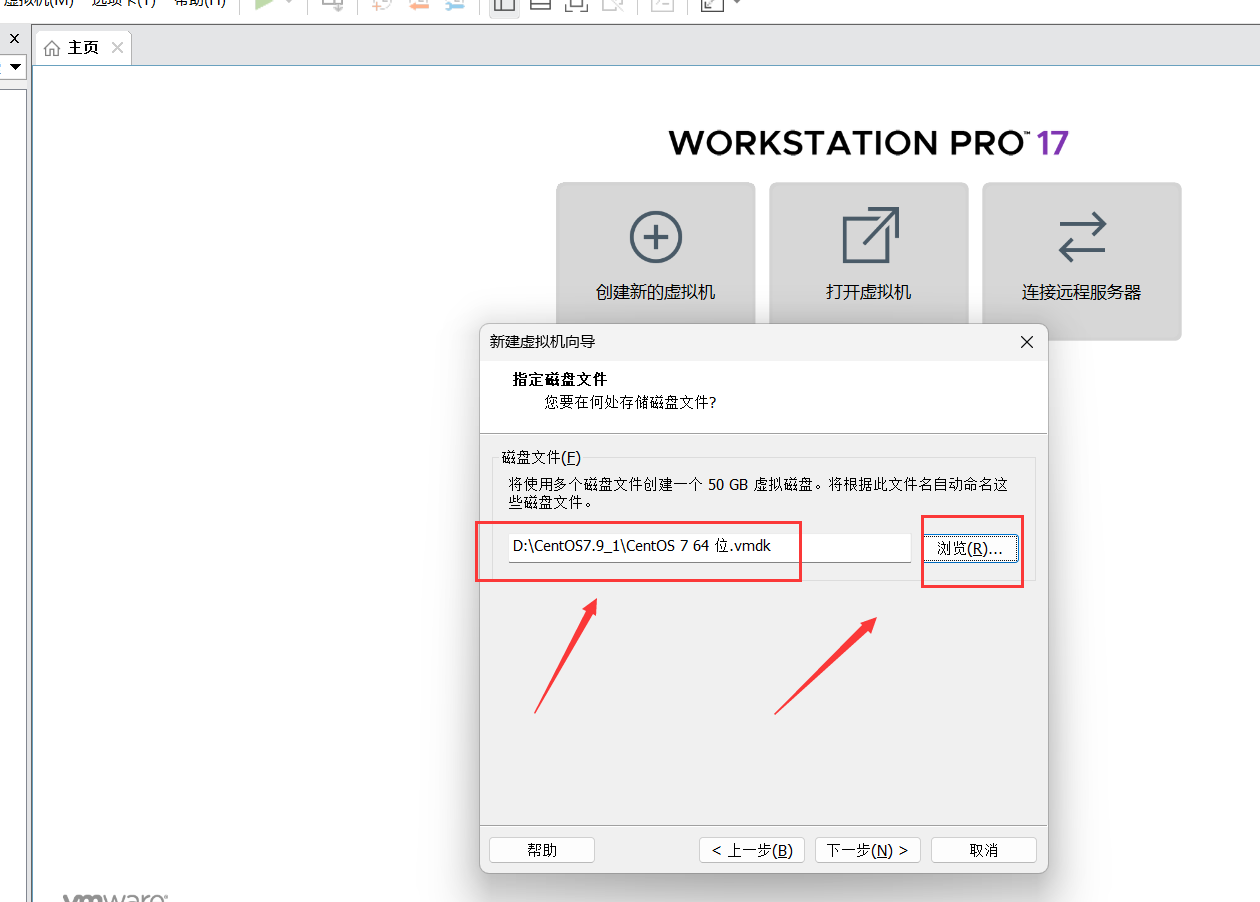Open the 打开虚拟机 tile
Screen dimensions: 1260x902
coord(869,261)
